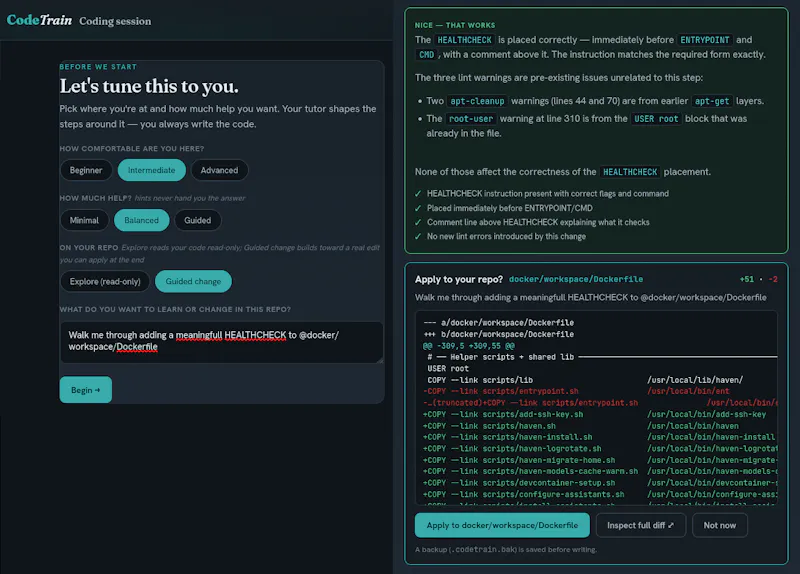Screen dimensions: 800x574
Task: Select Guided change repo mode
Action: pos(193,282)
